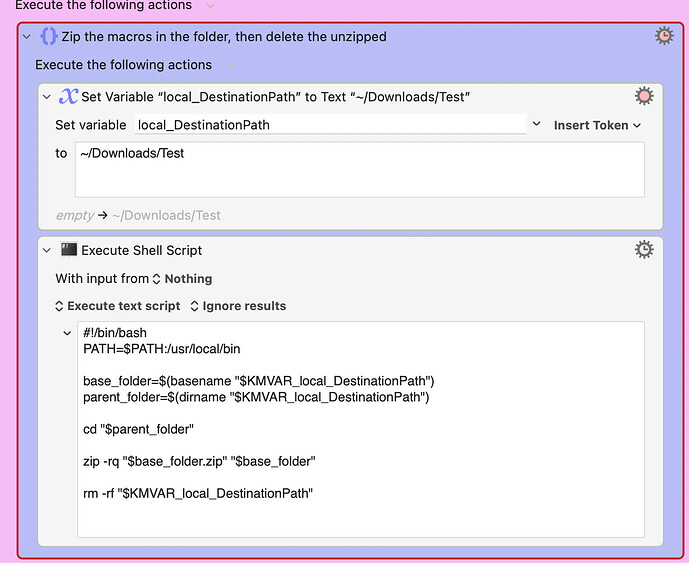Click into the local_DestinationPath variable name field
This screenshot has width=689, height=563.
(330, 125)
